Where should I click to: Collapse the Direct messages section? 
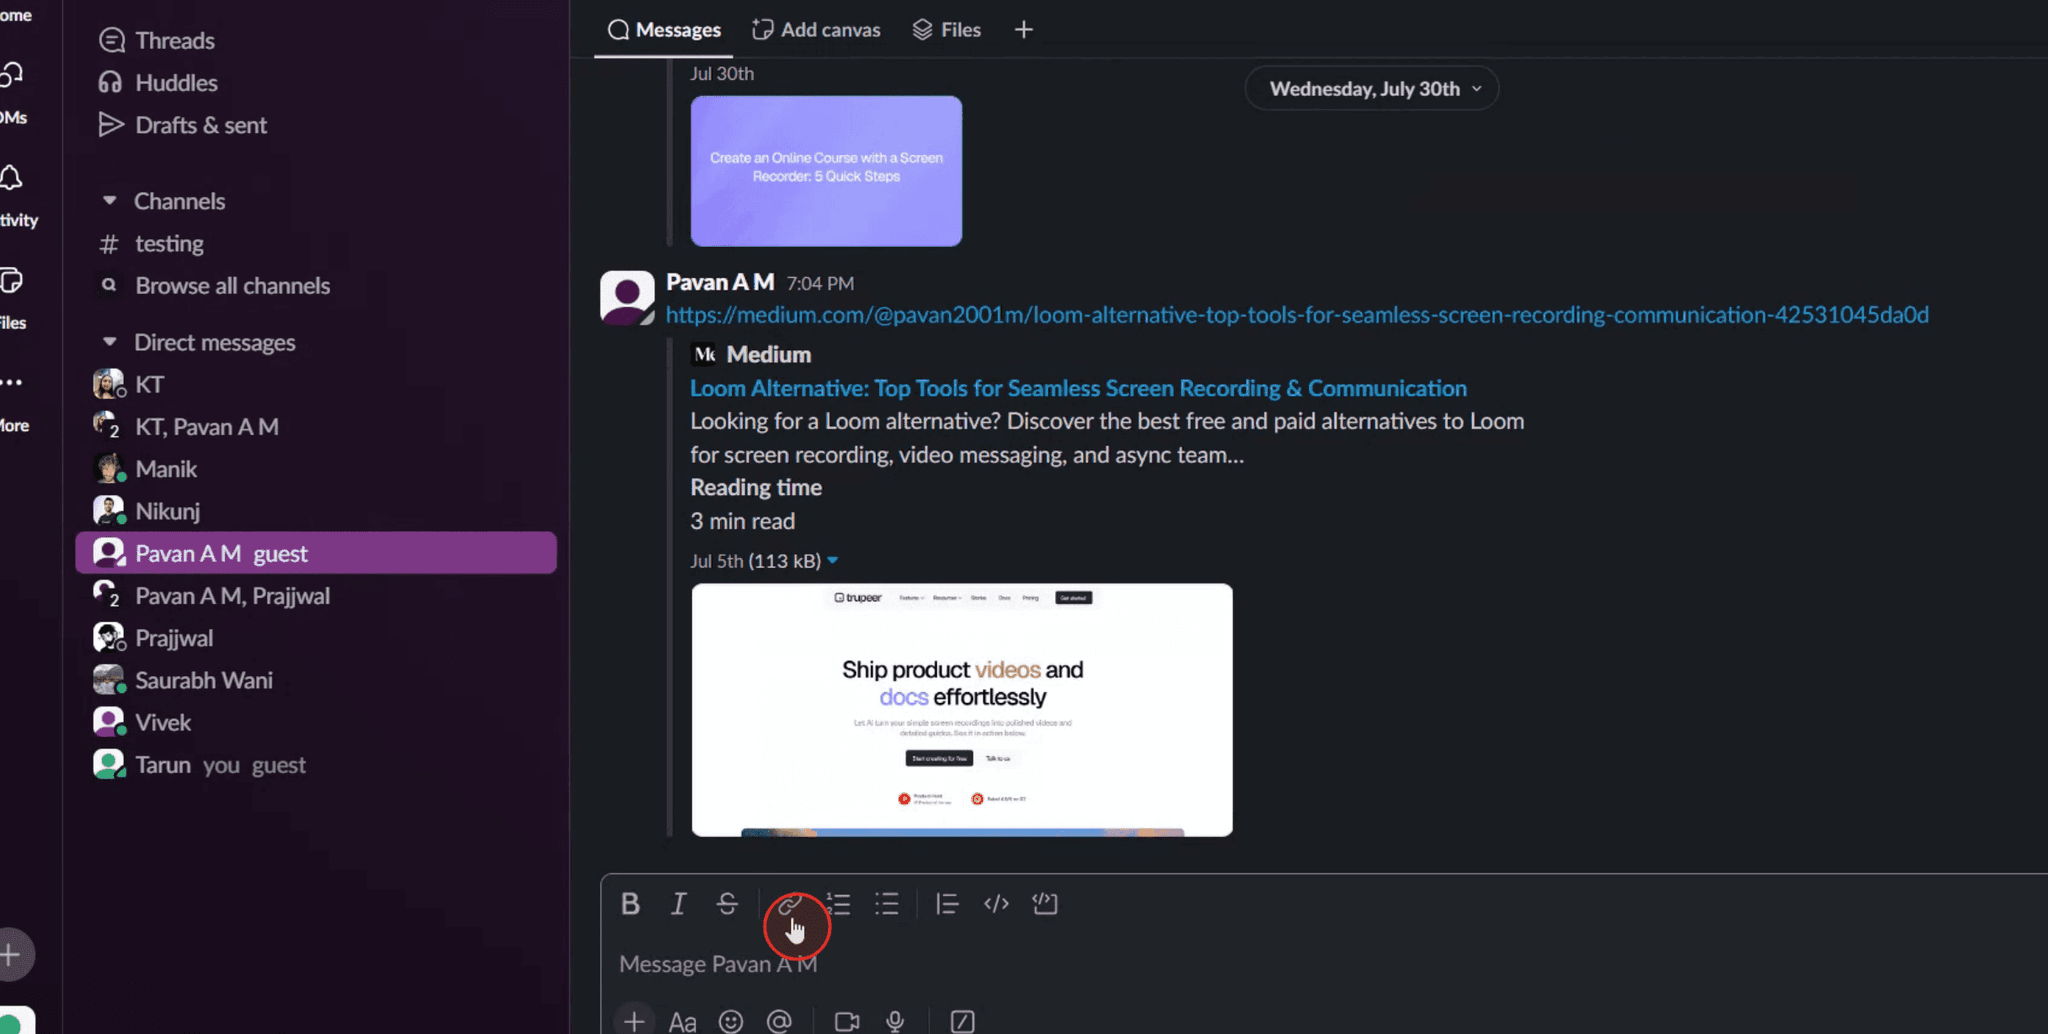pos(111,341)
